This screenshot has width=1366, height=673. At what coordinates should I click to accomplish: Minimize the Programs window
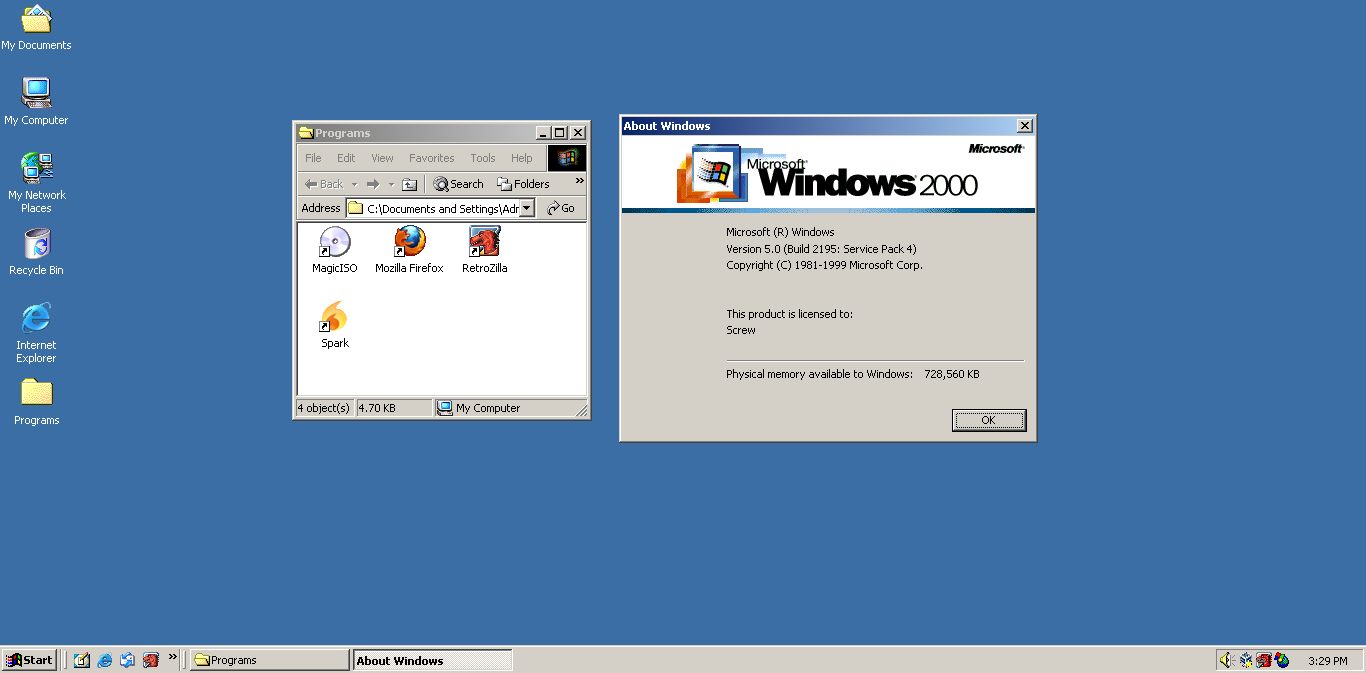(x=543, y=133)
